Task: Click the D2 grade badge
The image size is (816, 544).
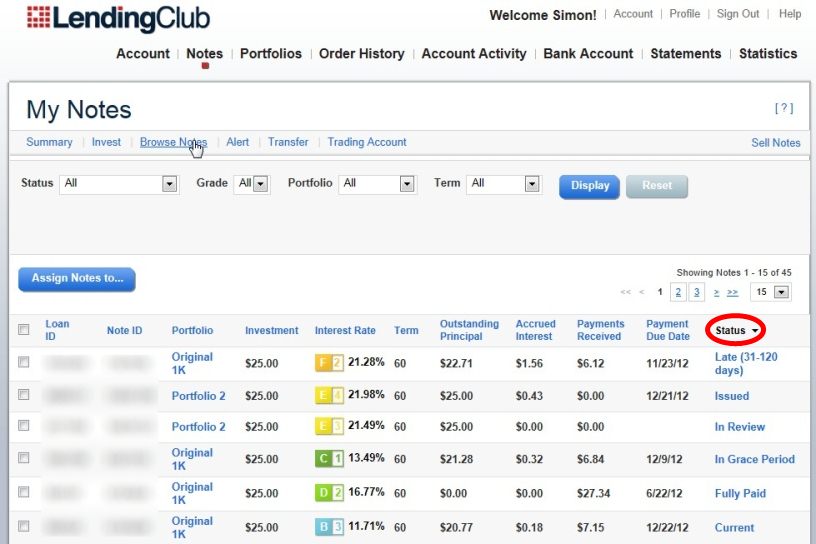Action: point(329,493)
